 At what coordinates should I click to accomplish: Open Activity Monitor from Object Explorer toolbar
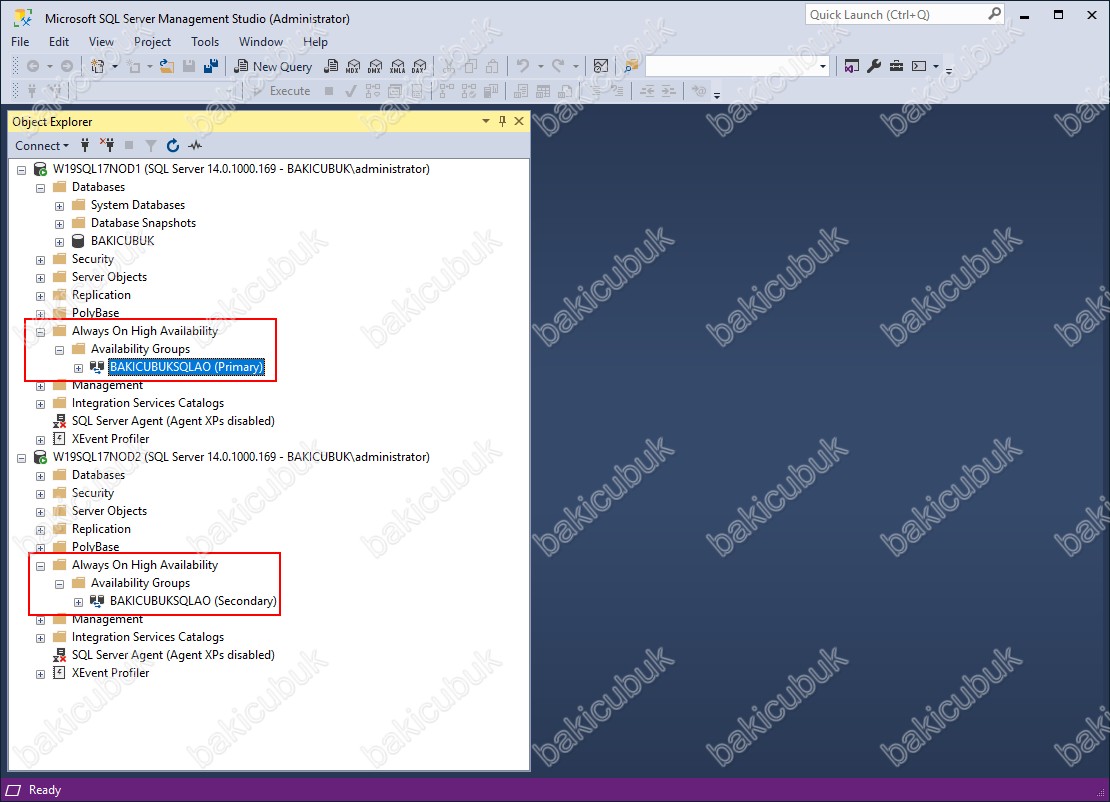coord(195,146)
